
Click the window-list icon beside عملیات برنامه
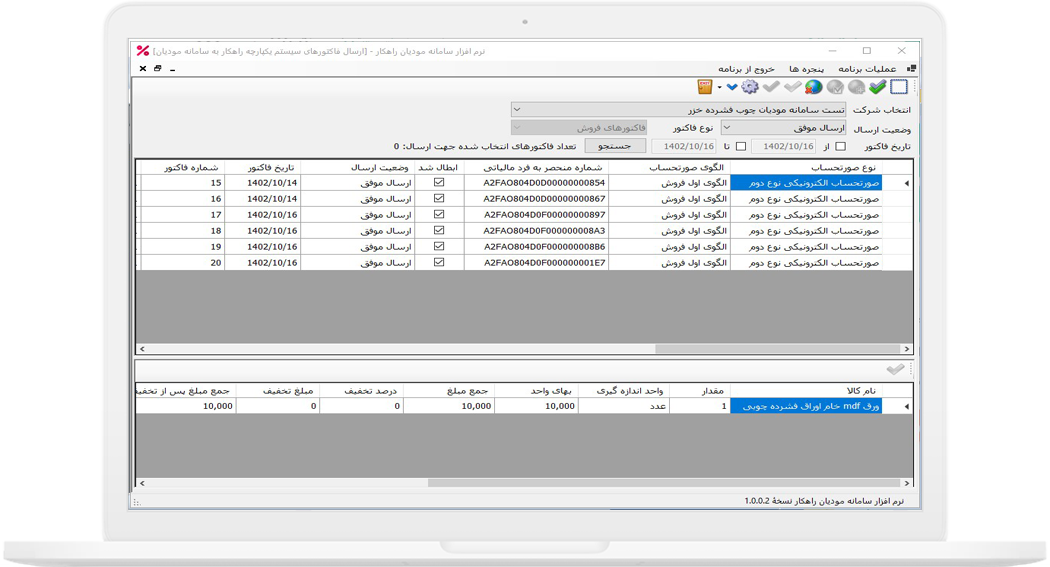click(911, 68)
